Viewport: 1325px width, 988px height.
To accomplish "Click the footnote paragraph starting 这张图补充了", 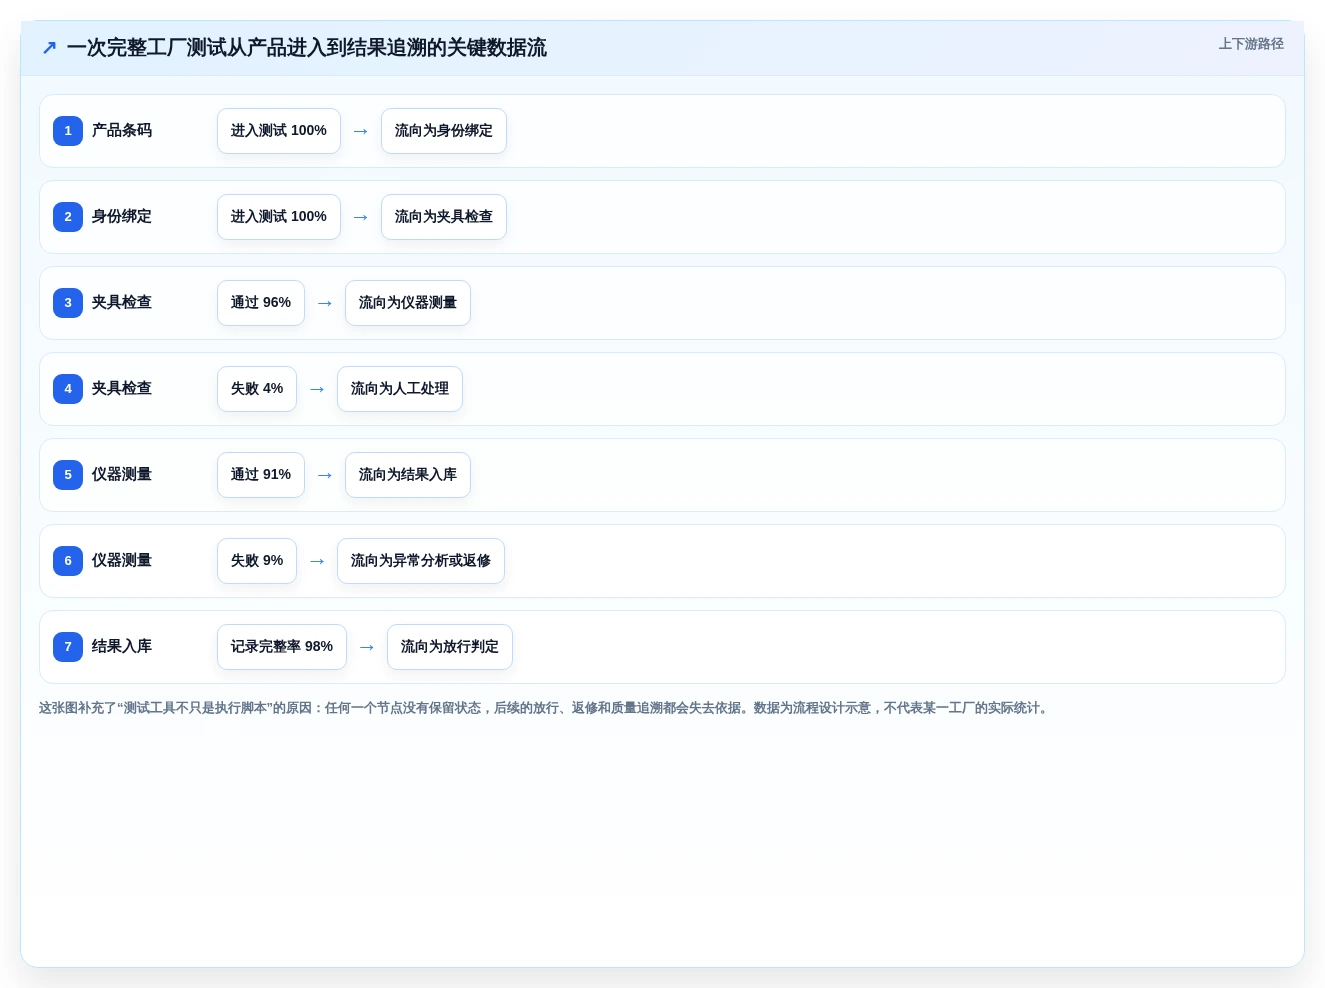I will point(545,708).
